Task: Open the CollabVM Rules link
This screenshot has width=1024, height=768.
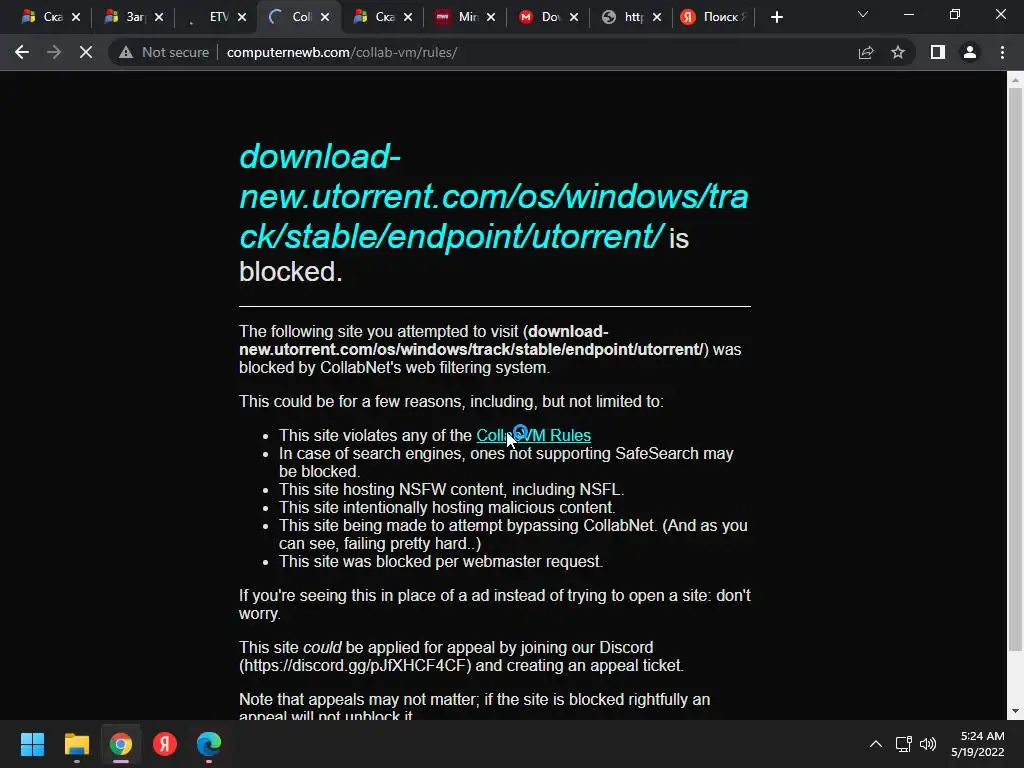Action: (533, 436)
